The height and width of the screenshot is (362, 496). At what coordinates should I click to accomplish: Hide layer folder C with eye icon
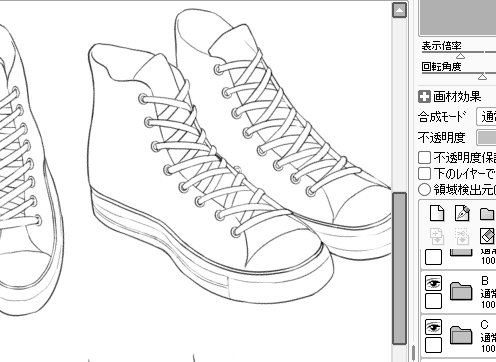[433, 327]
